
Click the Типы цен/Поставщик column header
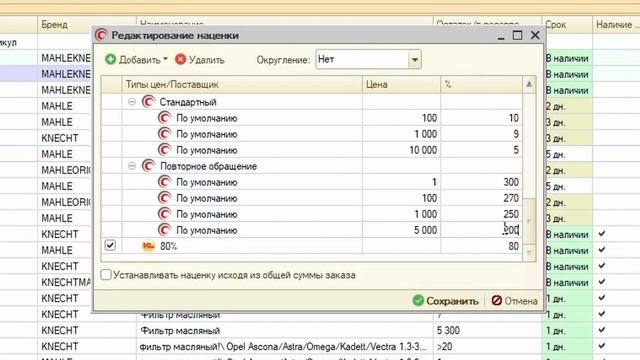242,84
